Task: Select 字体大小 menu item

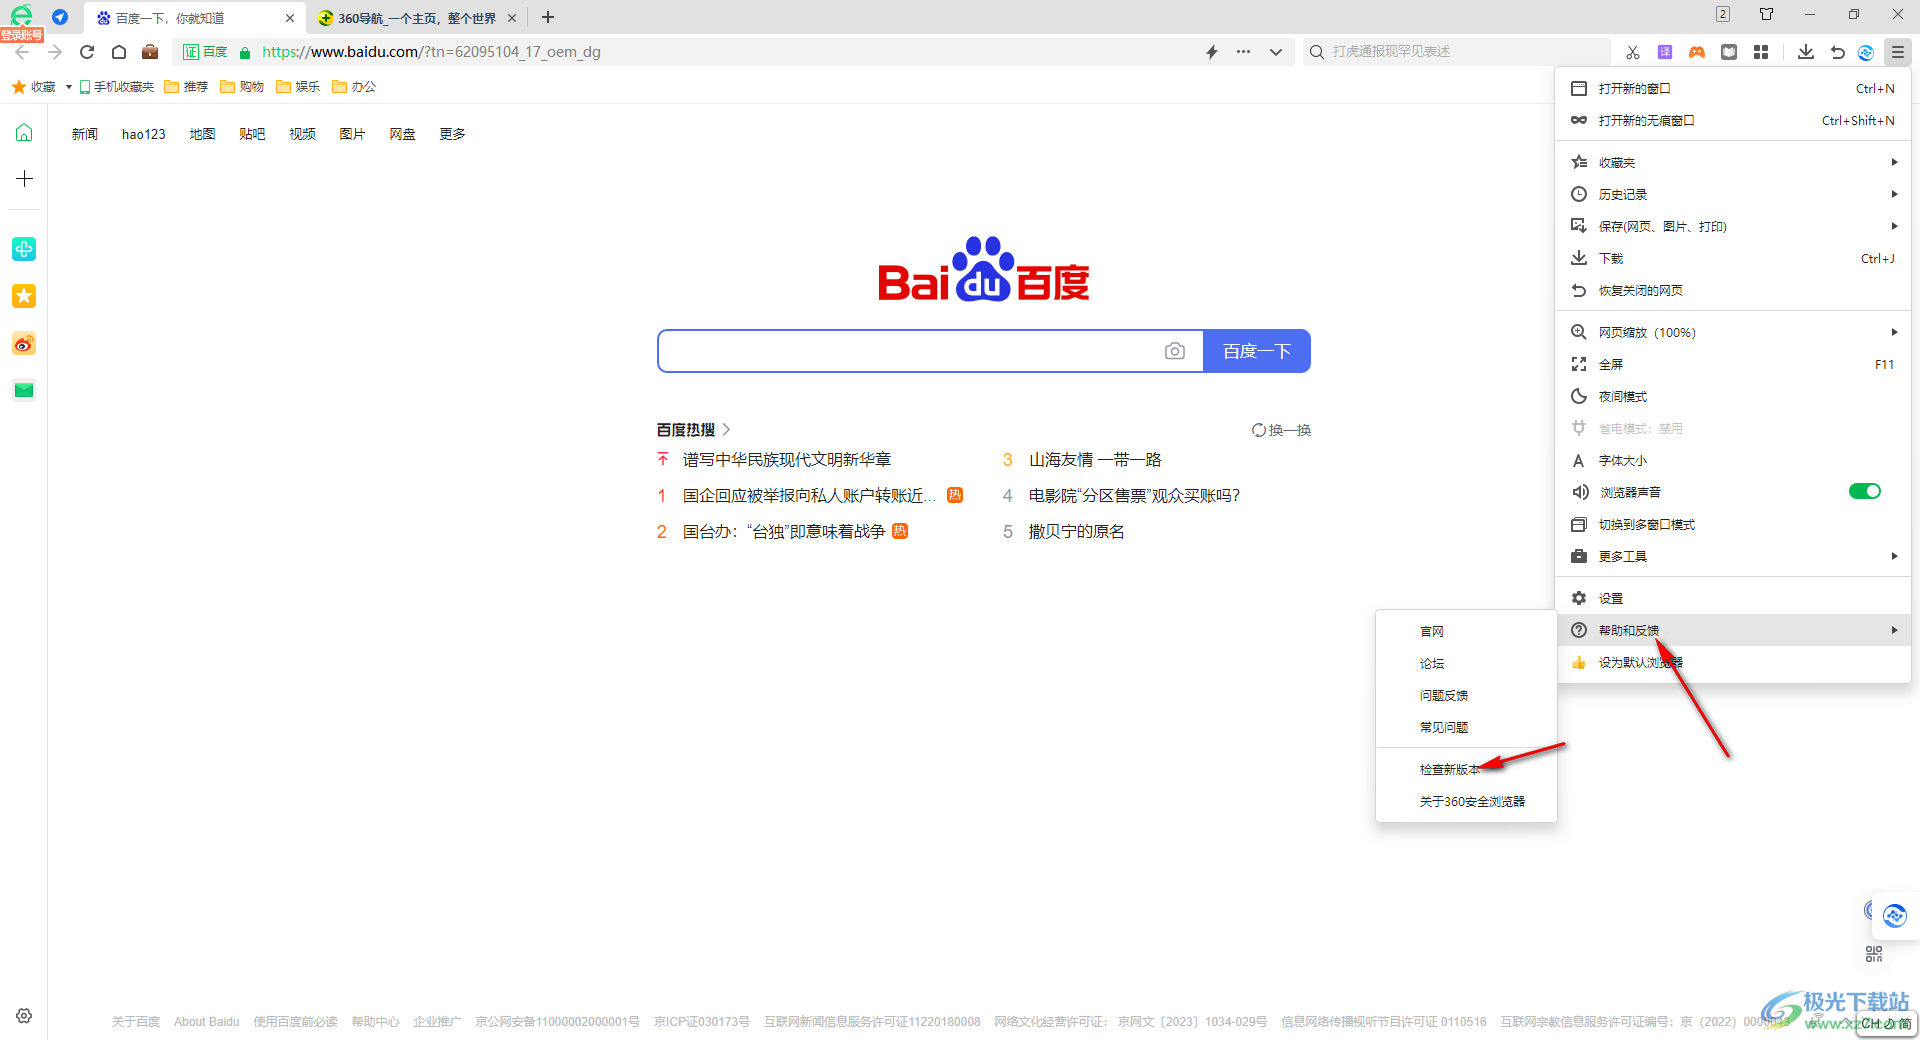Action: [x=1733, y=460]
